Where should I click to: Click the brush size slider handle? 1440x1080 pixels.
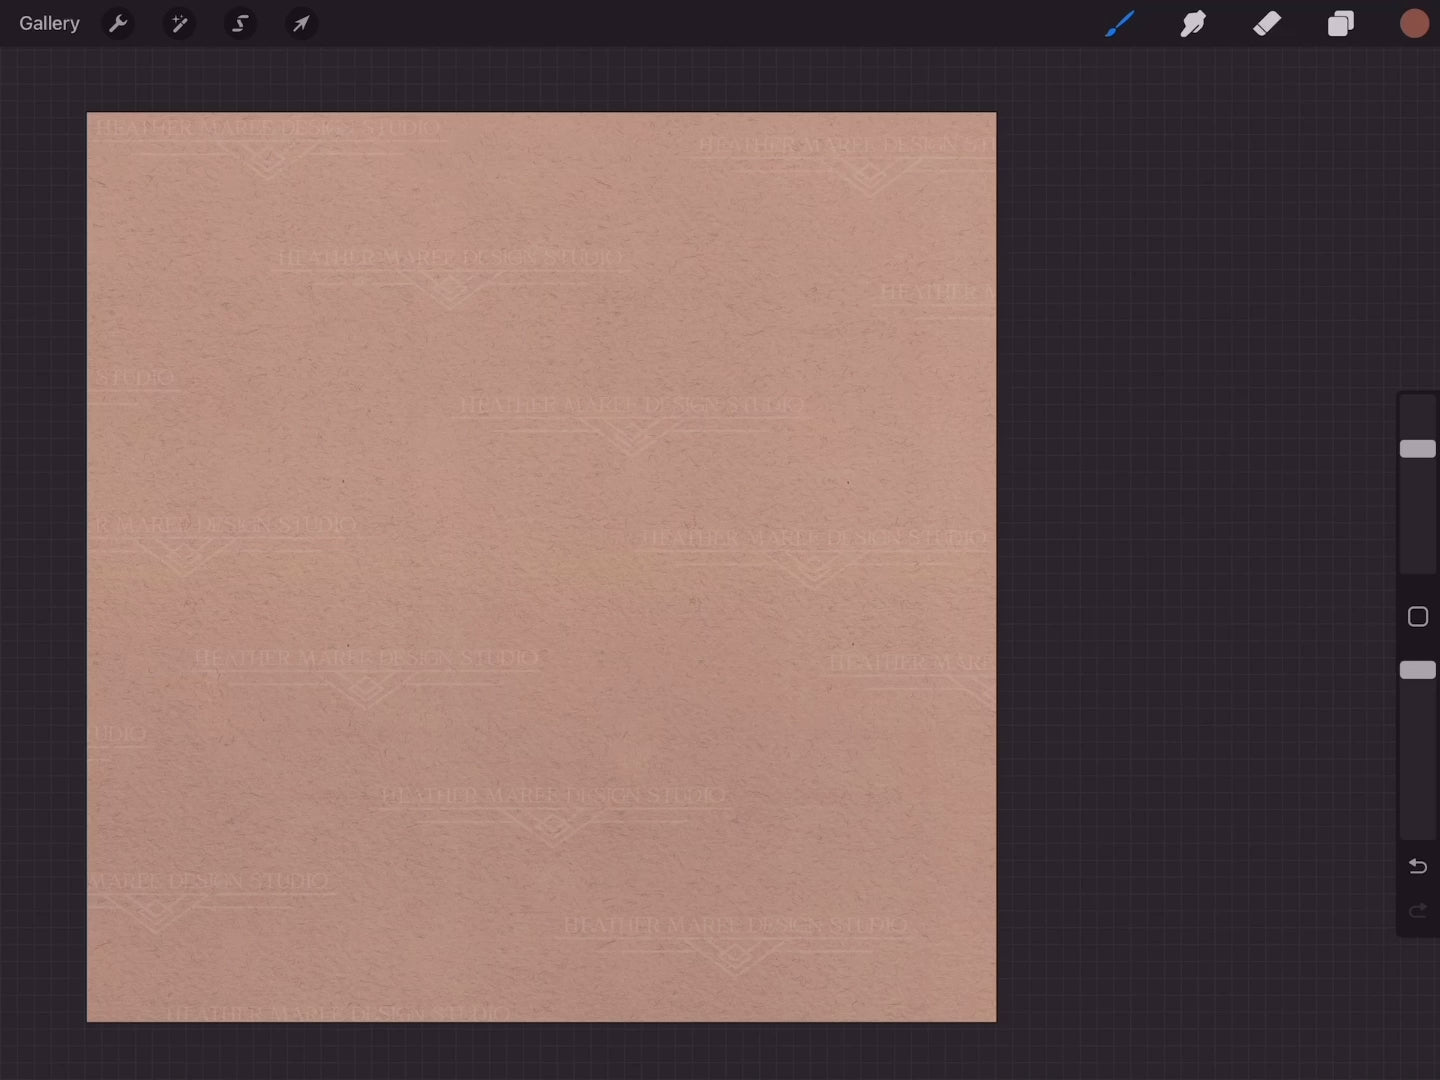point(1417,449)
